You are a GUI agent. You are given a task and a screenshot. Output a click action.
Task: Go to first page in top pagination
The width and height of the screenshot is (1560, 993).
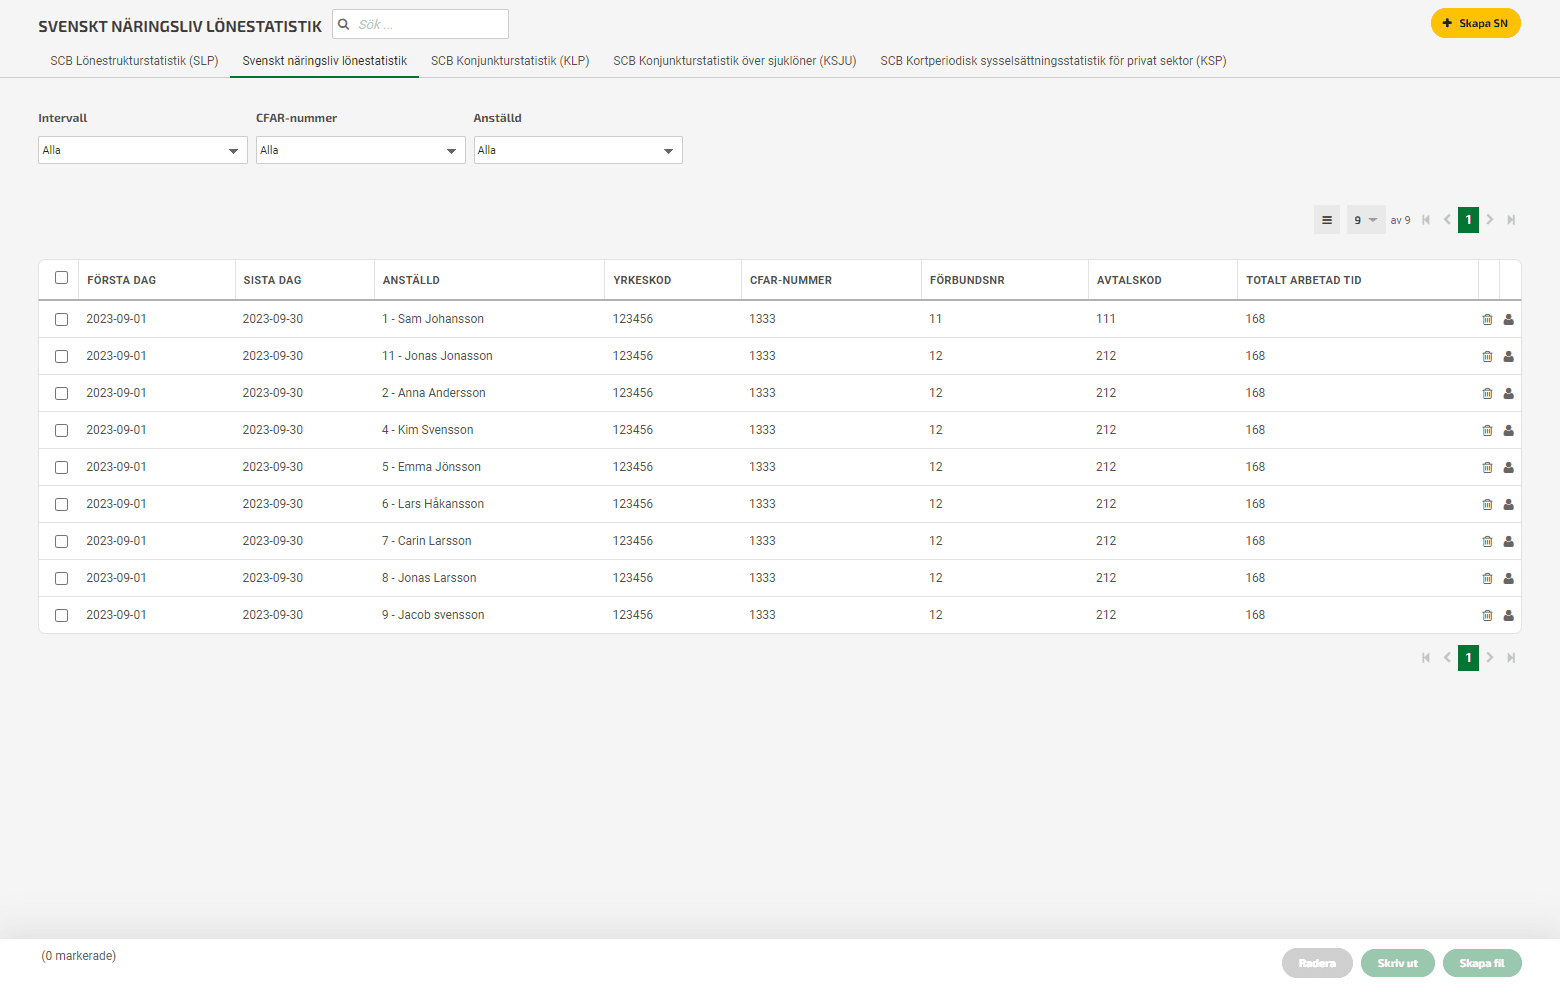pyautogui.click(x=1426, y=220)
